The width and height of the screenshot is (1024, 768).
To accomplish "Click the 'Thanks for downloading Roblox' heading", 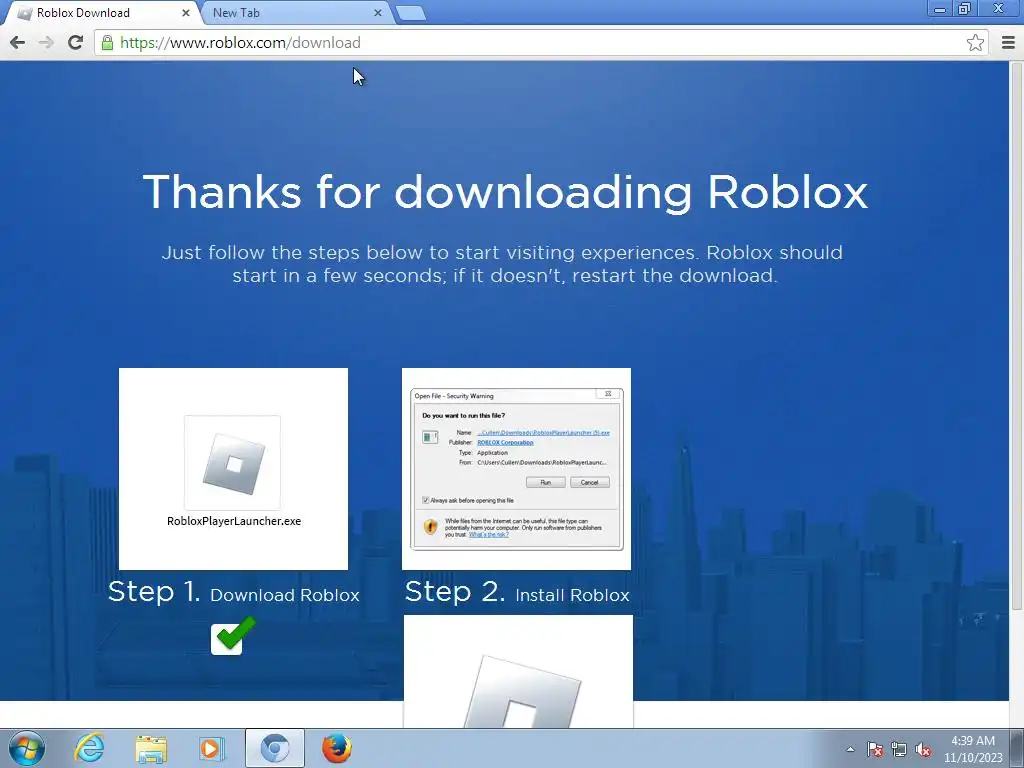I will click(x=505, y=192).
